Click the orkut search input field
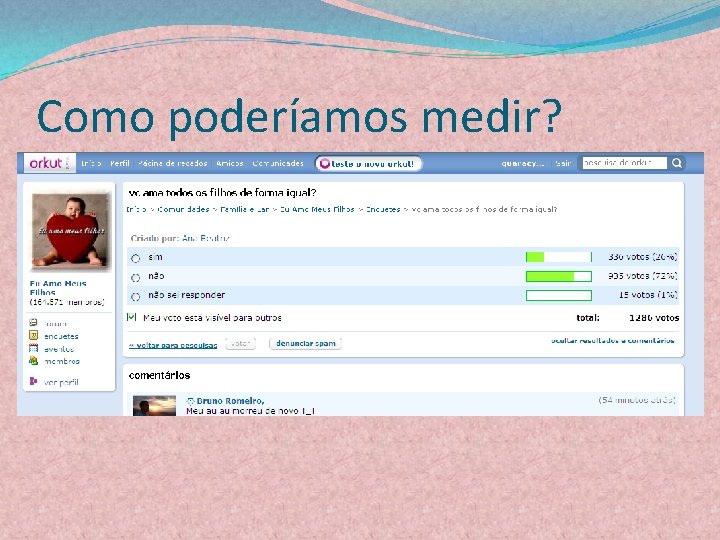720x540 pixels. point(624,163)
